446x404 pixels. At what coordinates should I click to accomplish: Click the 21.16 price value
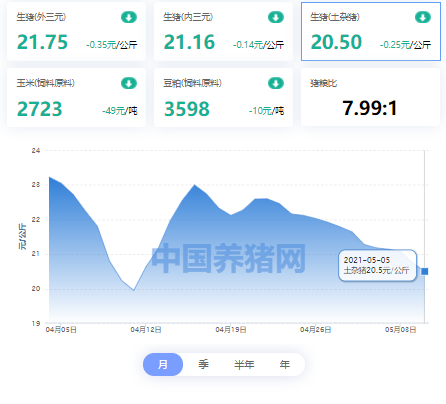[189, 42]
